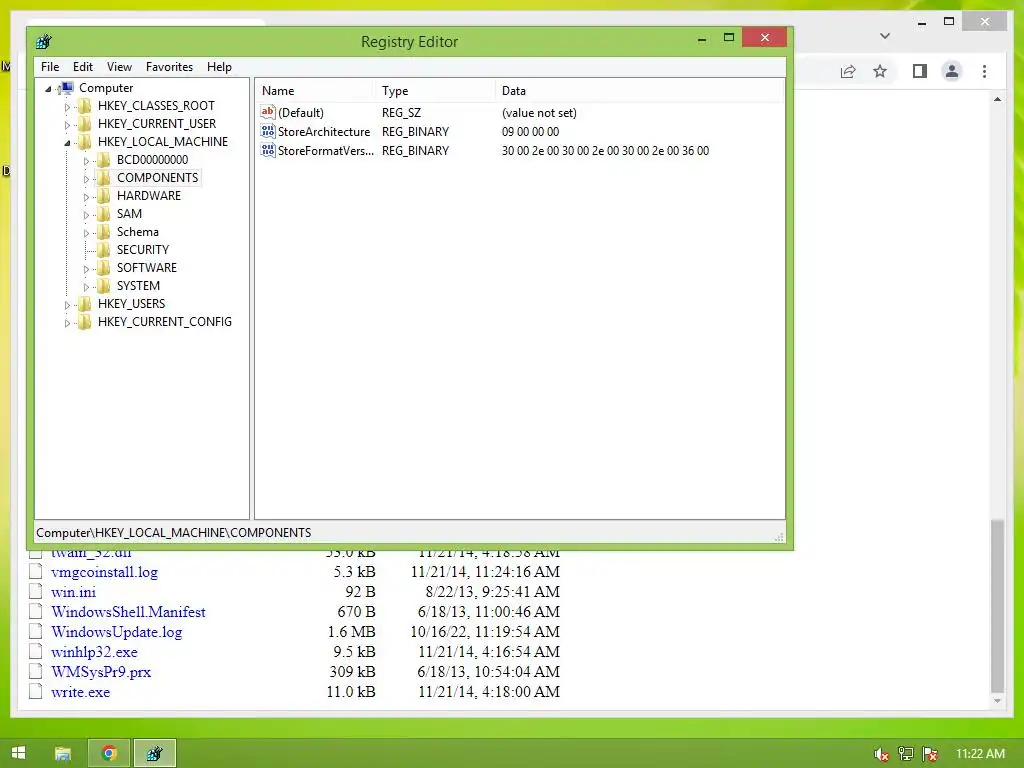The width and height of the screenshot is (1024, 768).
Task: Click HKEY_CURRENT_USER folder icon
Action: coord(84,123)
